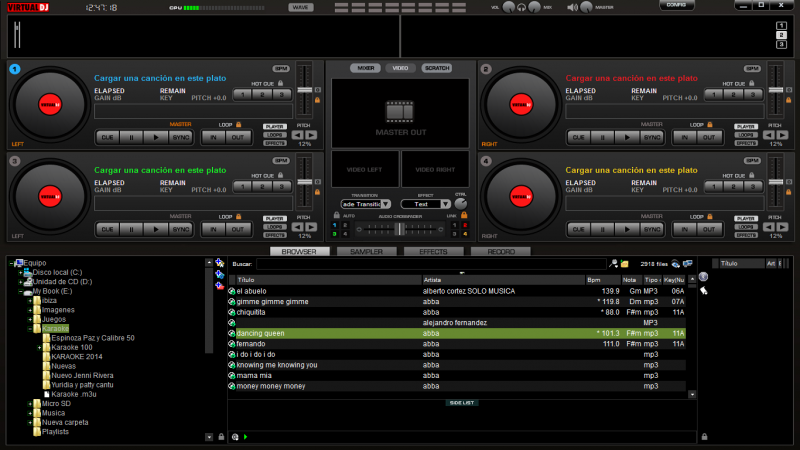Click deck 1 pitch slider handle
This screenshot has height=450, width=800.
coord(305,90)
